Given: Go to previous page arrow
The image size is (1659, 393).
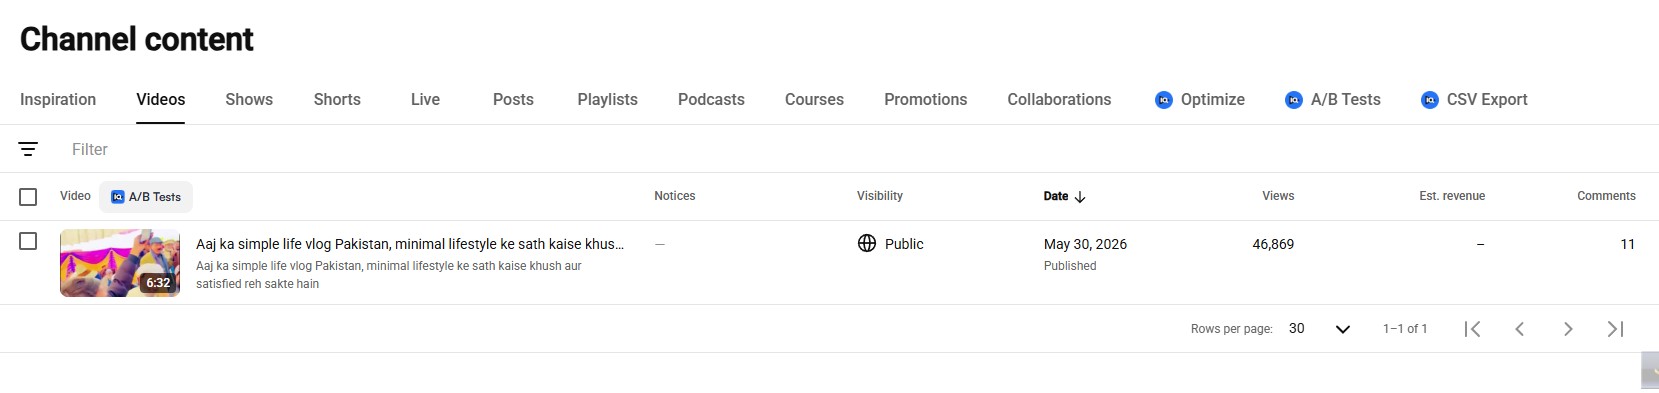Looking at the screenshot, I should [1520, 329].
